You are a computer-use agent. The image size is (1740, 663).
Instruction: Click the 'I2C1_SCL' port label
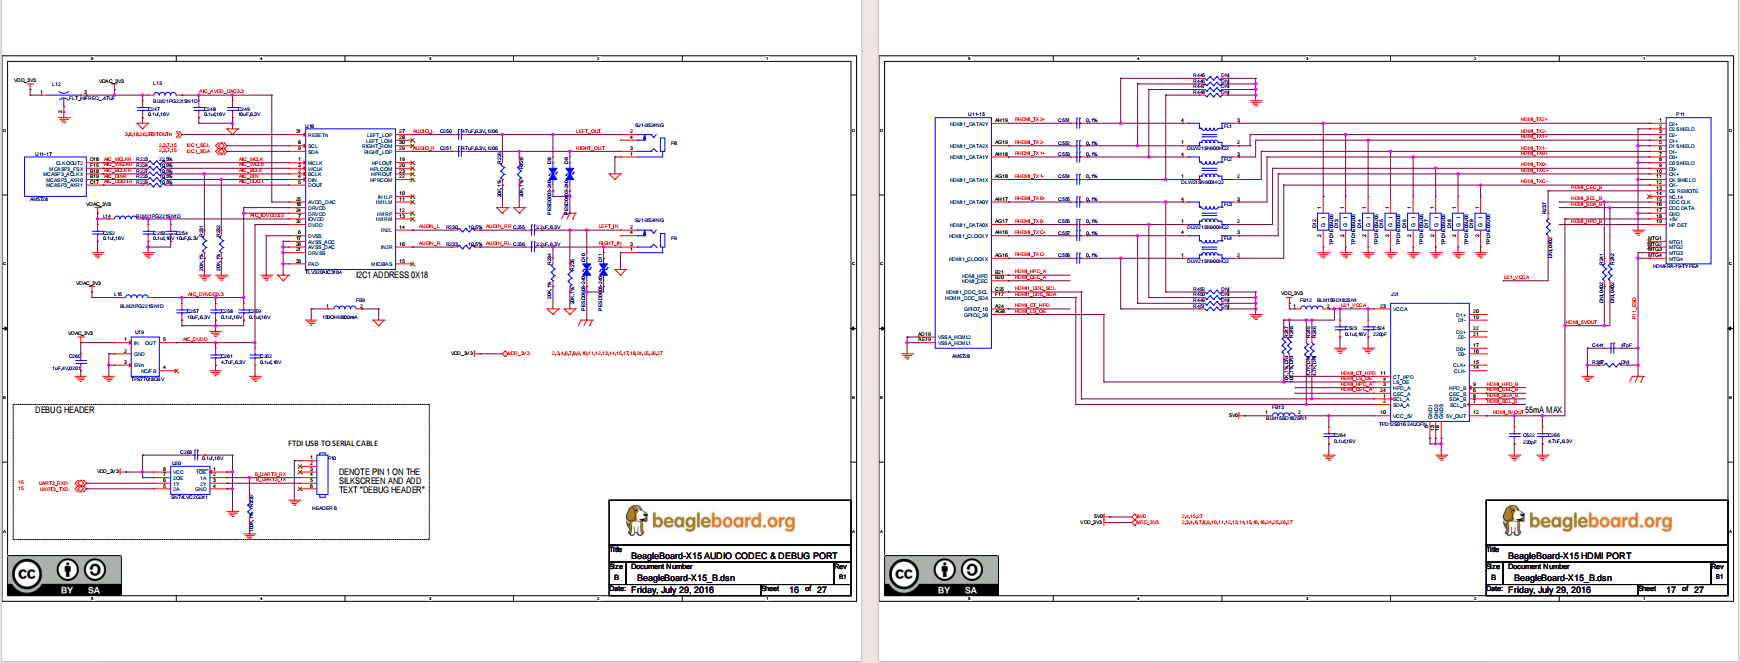tap(198, 145)
